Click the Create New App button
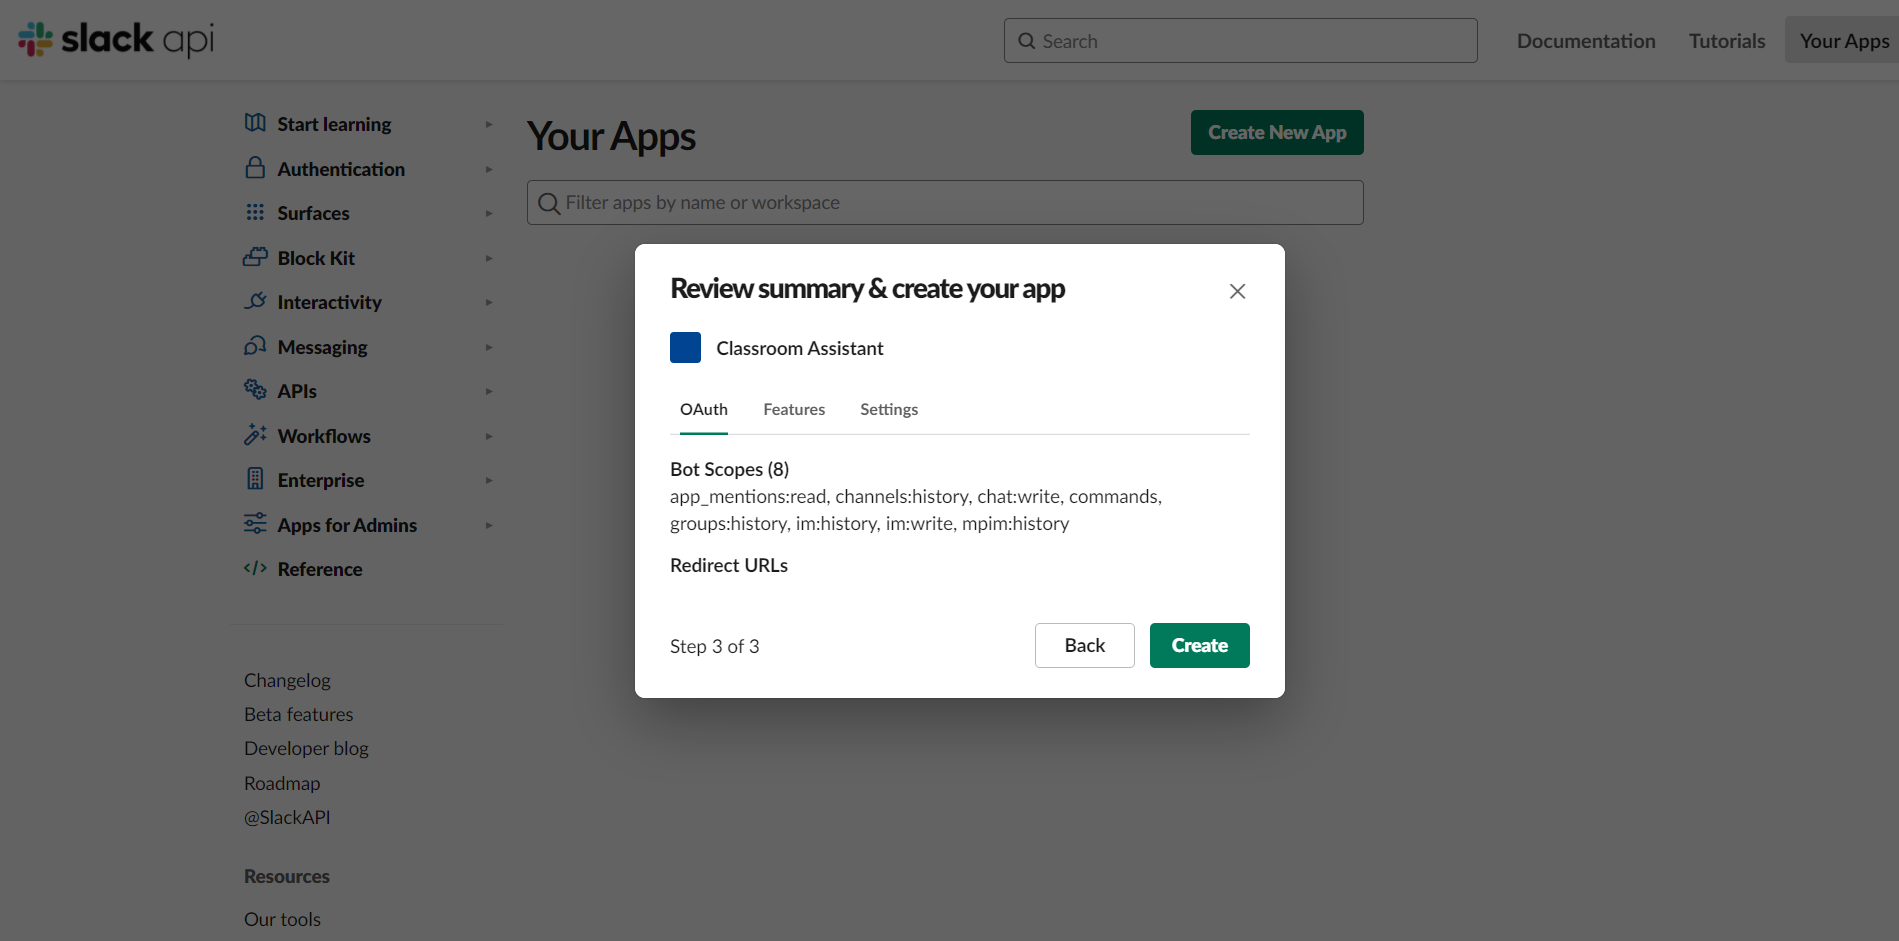 point(1277,132)
